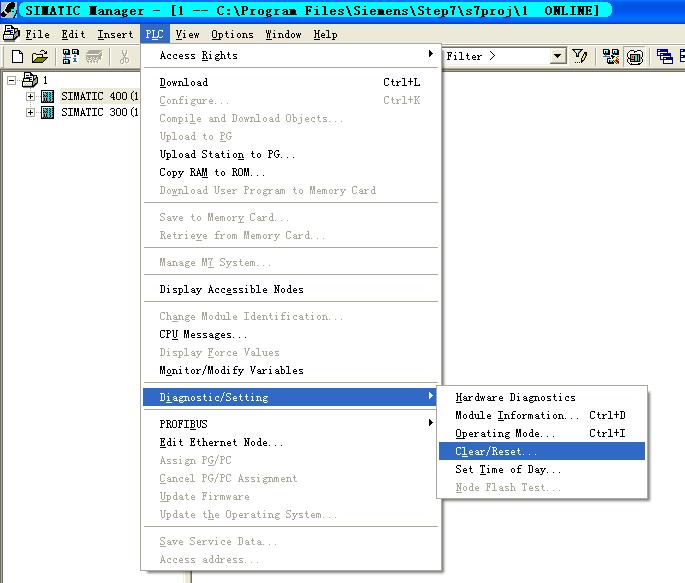Viewport: 685px width, 583px height.
Task: Open the Access Rights submenu
Action: 291,55
